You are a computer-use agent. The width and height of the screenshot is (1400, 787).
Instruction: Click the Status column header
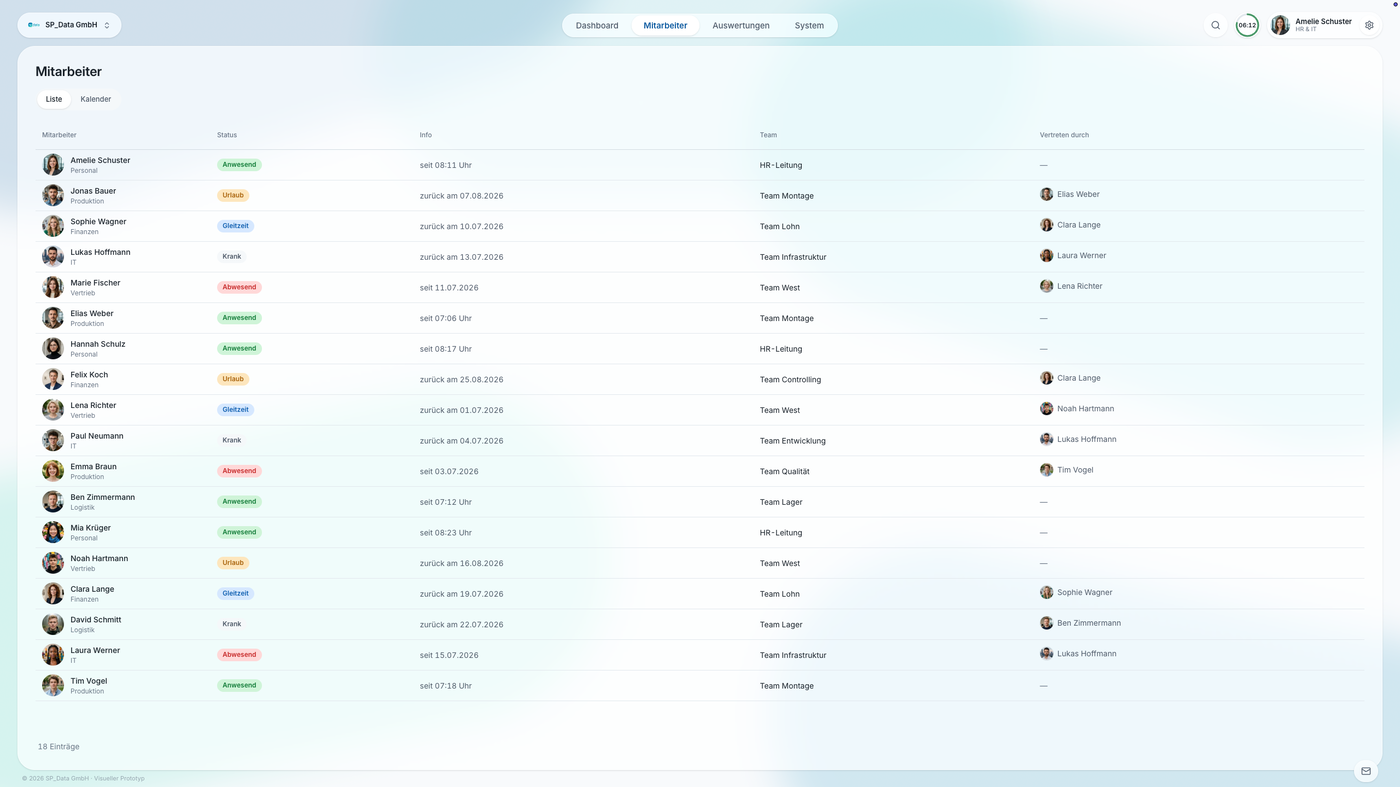(x=227, y=135)
